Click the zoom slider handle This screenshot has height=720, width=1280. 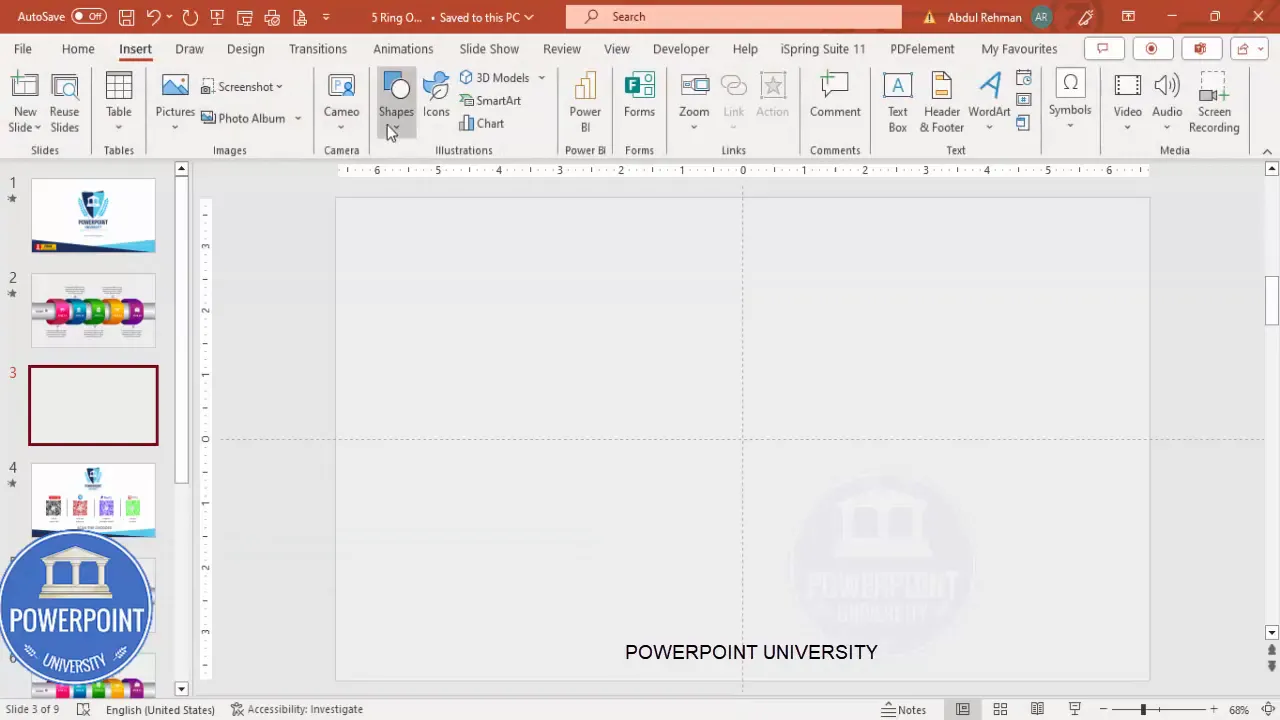click(x=1143, y=709)
